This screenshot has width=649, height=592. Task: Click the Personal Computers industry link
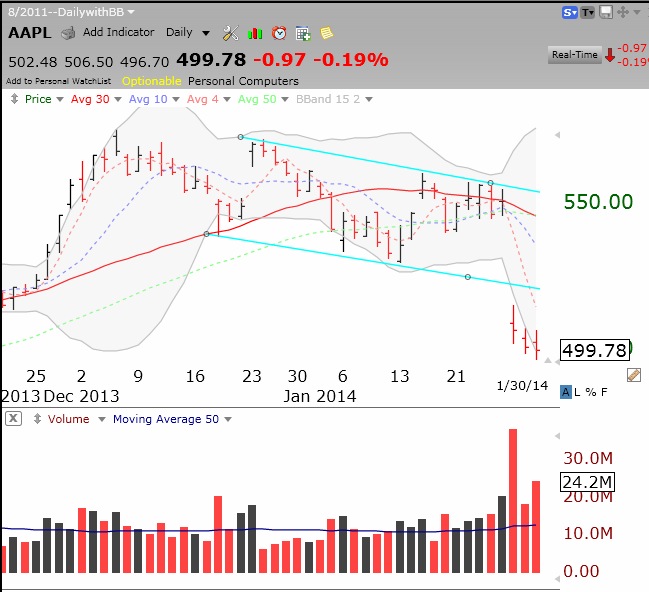coord(243,81)
